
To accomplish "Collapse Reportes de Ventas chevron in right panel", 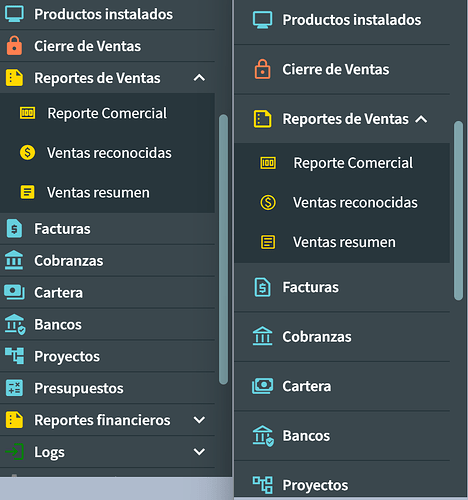I will [x=421, y=119].
